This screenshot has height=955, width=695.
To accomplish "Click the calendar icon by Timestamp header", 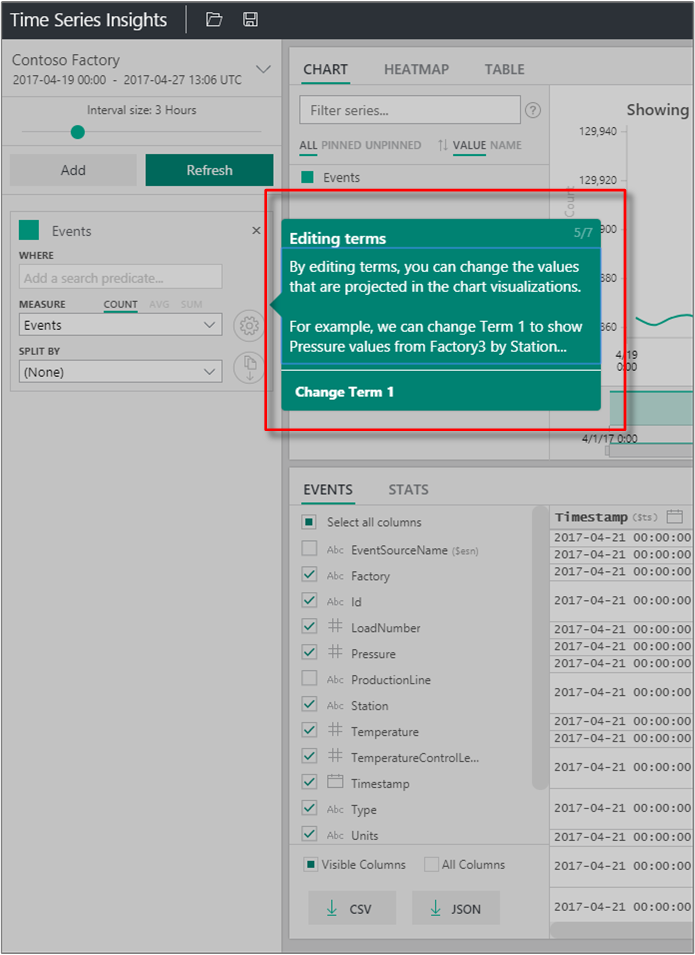I will click(674, 516).
